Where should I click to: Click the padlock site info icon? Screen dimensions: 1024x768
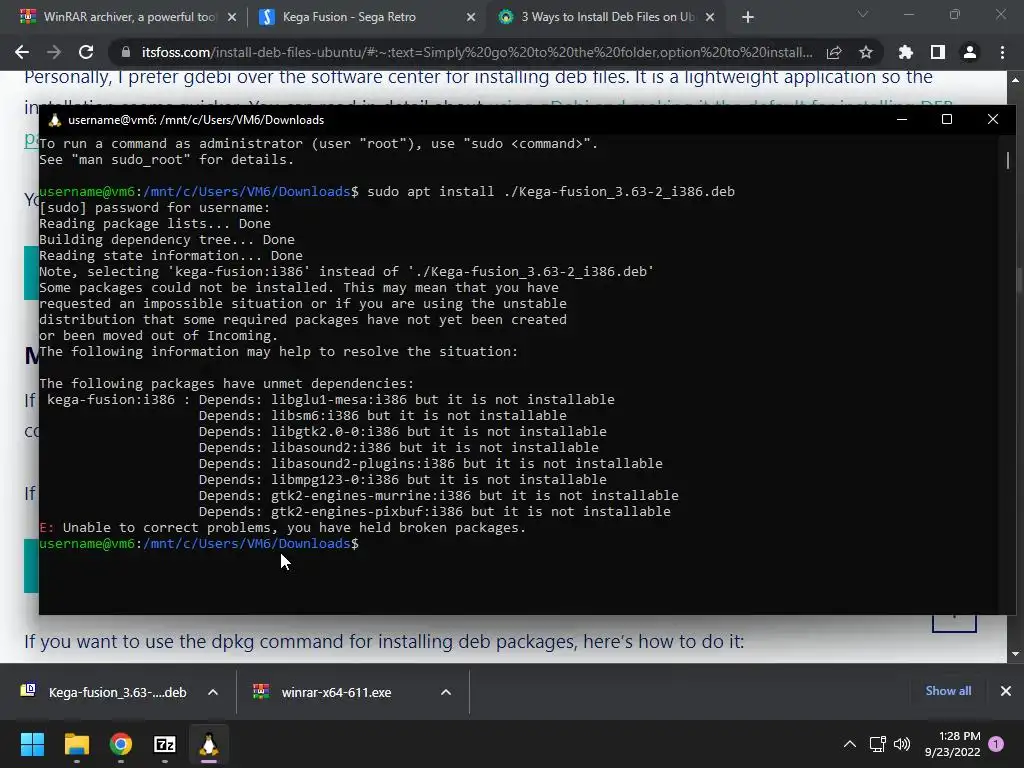126,52
